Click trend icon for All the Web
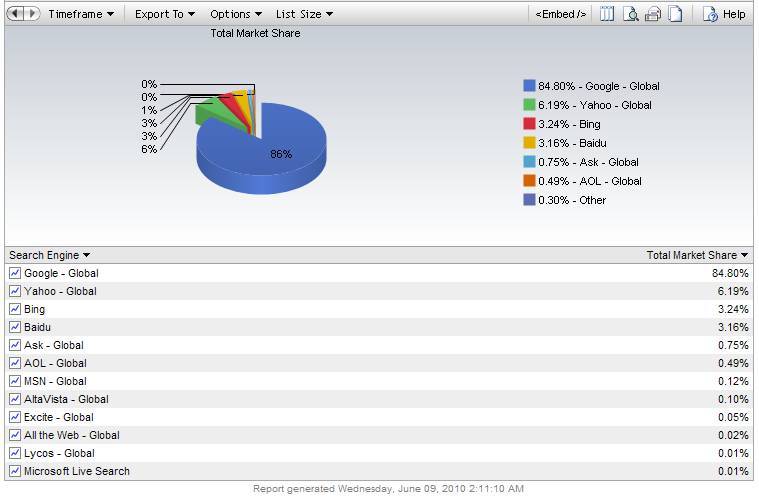The height and width of the screenshot is (498, 759). point(15,435)
